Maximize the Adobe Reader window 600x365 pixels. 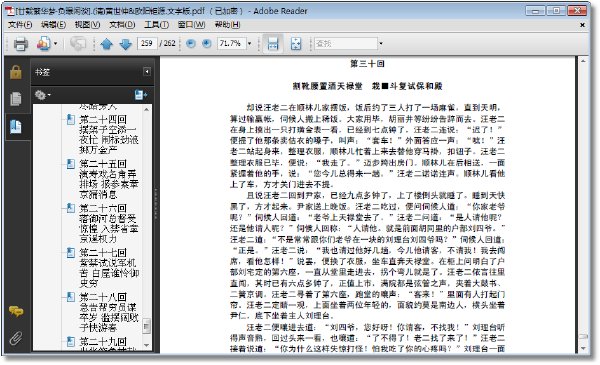tap(556, 11)
